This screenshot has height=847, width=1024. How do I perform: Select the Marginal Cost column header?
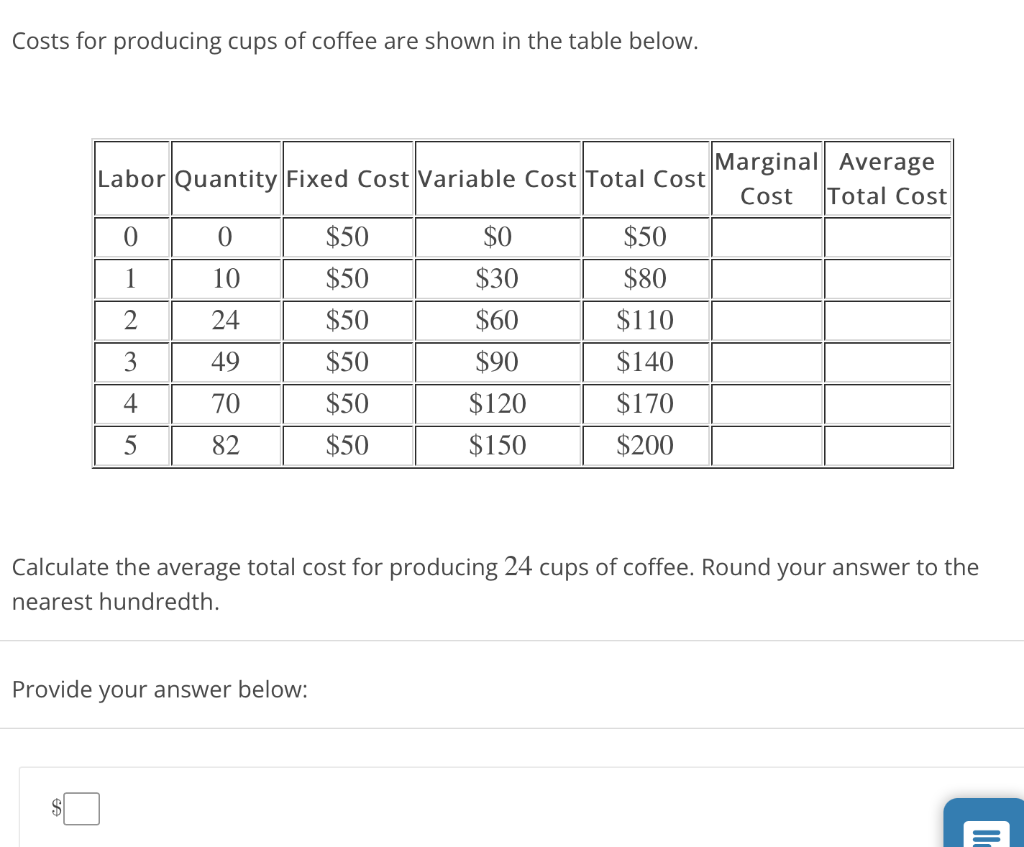coord(766,179)
